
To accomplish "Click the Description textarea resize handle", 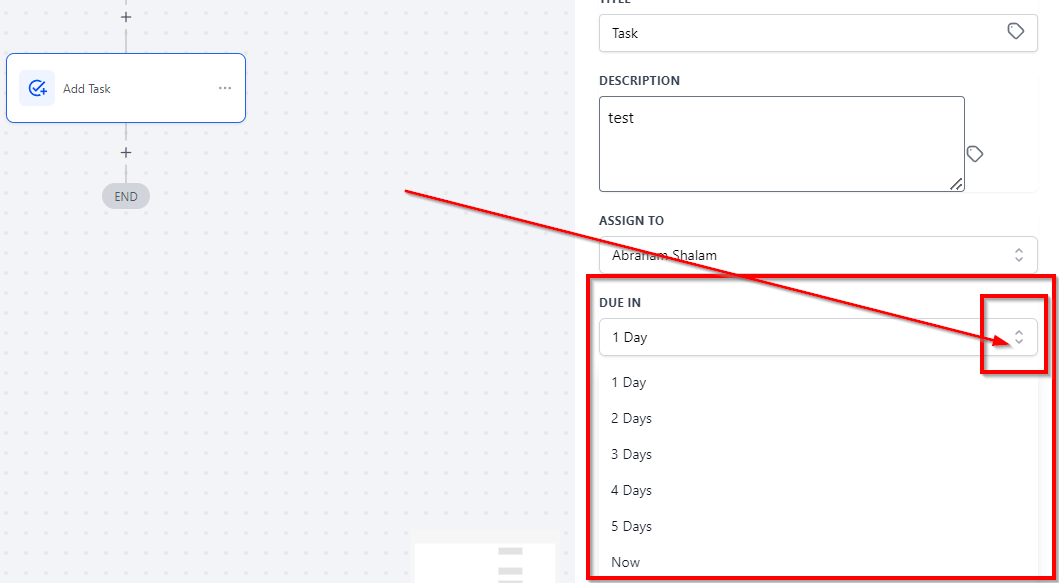I will (x=957, y=184).
